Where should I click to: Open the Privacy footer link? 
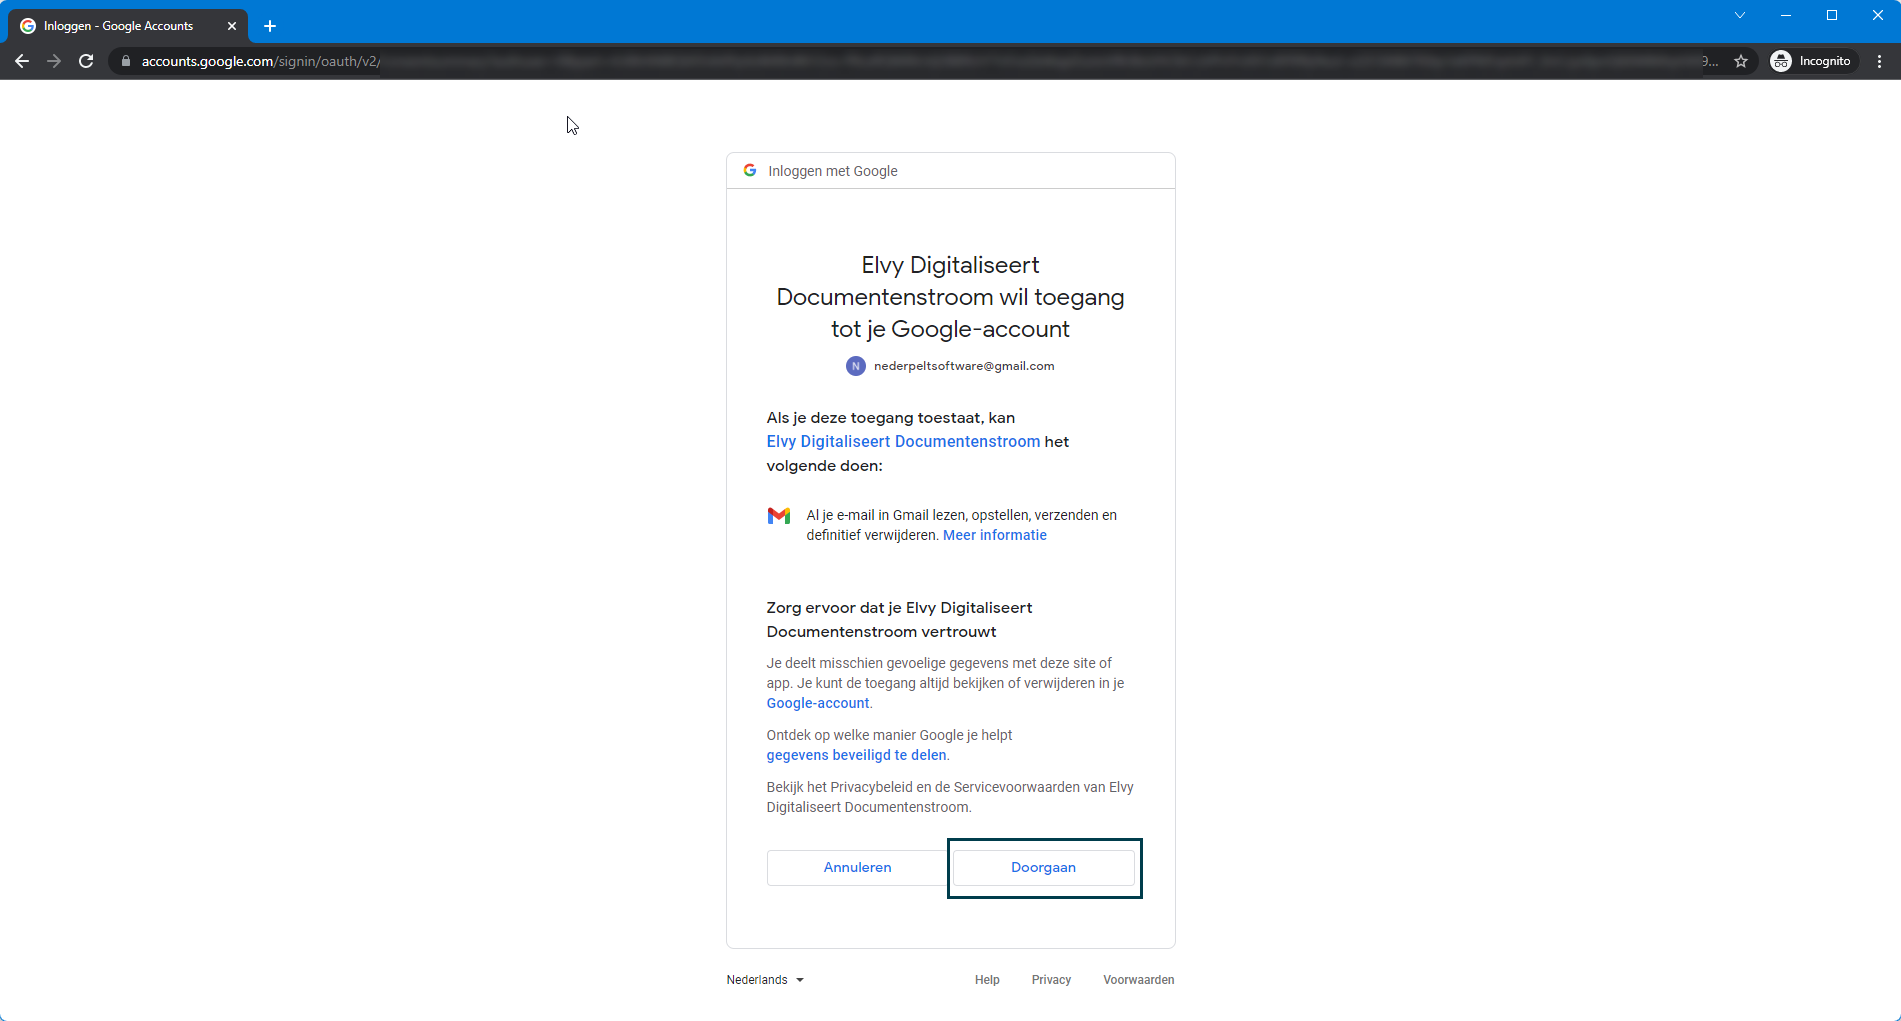[x=1051, y=980]
